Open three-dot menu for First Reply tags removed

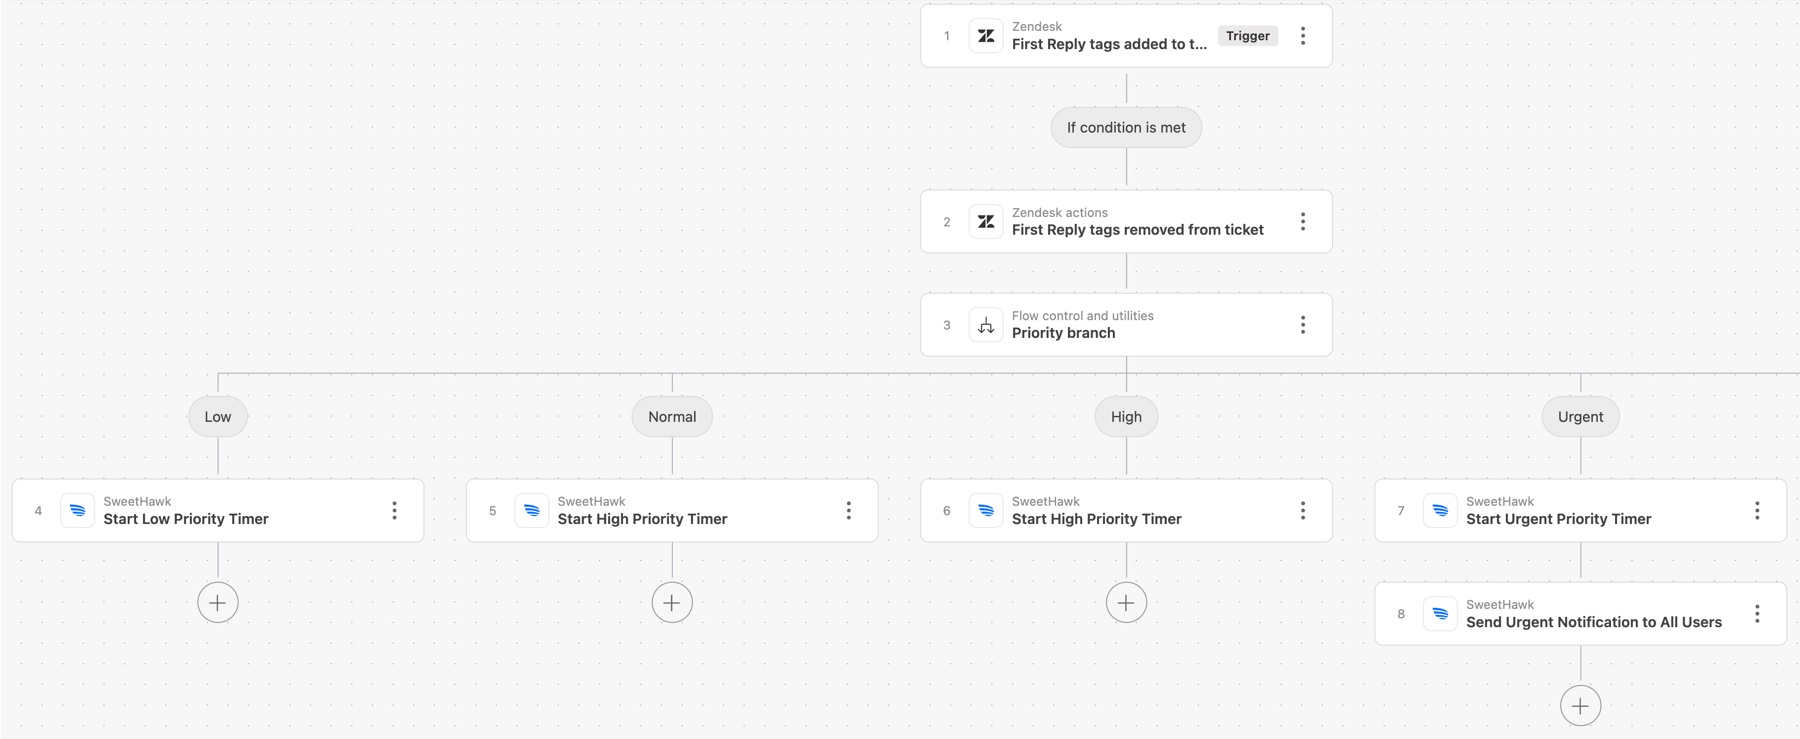1303,222
